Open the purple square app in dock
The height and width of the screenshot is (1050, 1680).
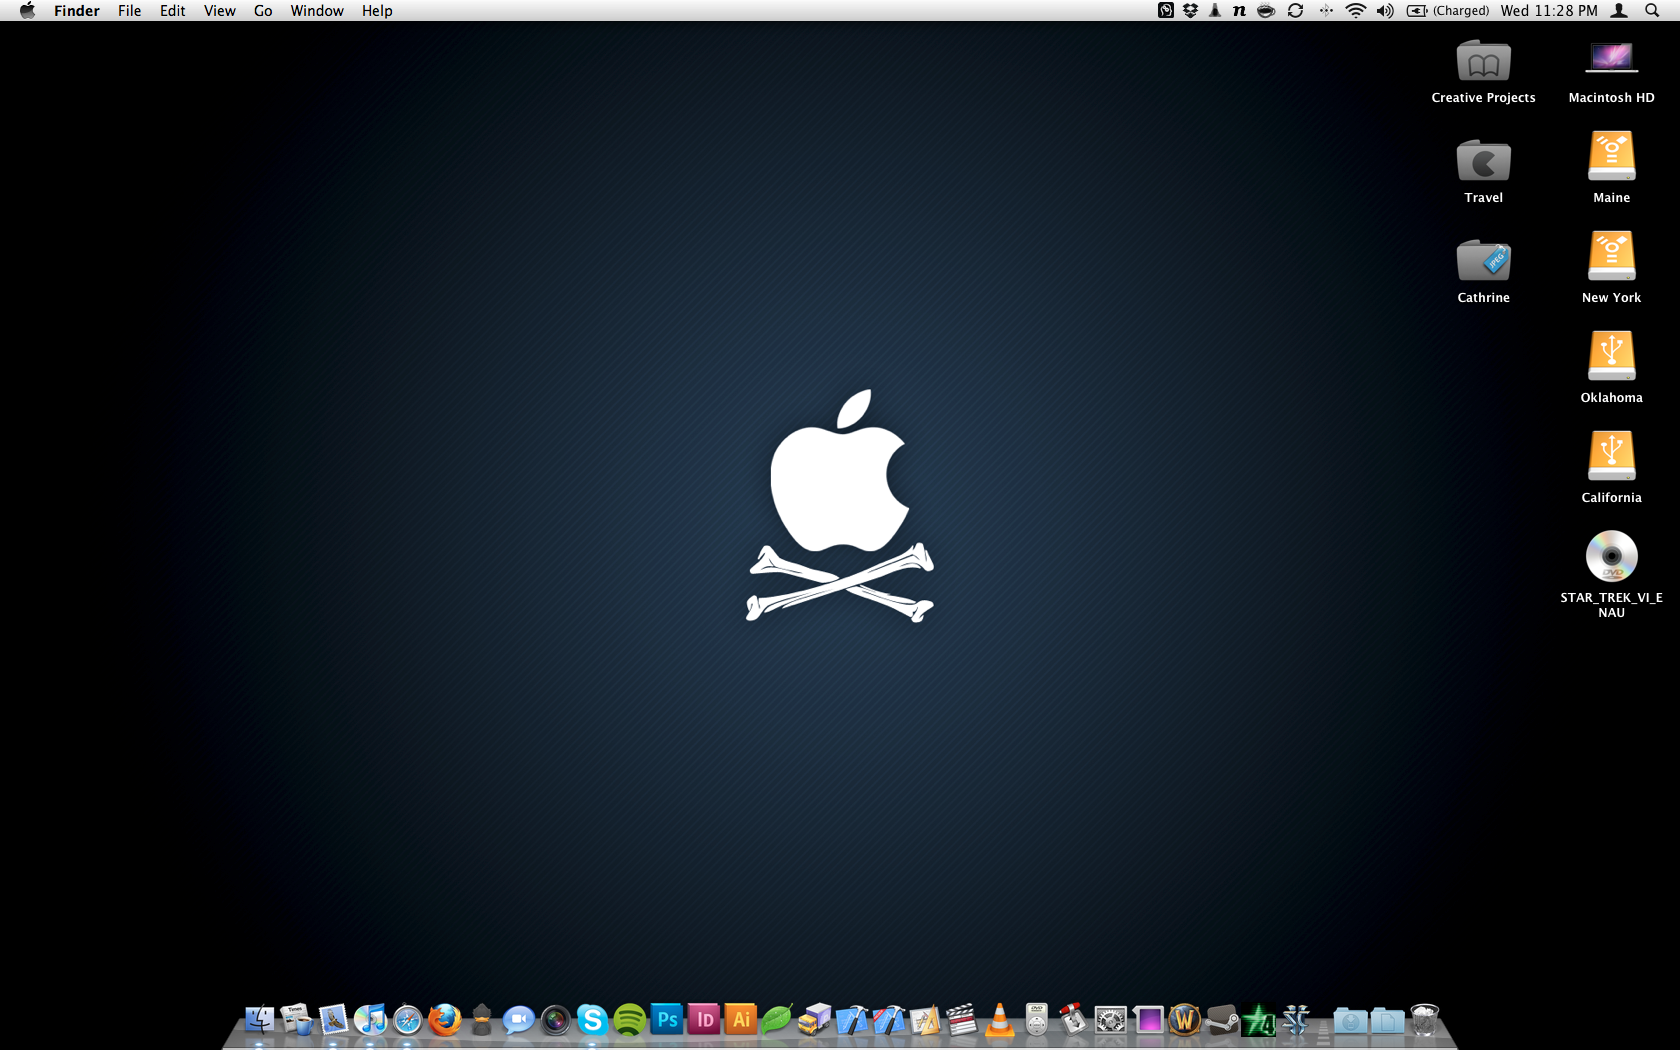coord(1148,1020)
